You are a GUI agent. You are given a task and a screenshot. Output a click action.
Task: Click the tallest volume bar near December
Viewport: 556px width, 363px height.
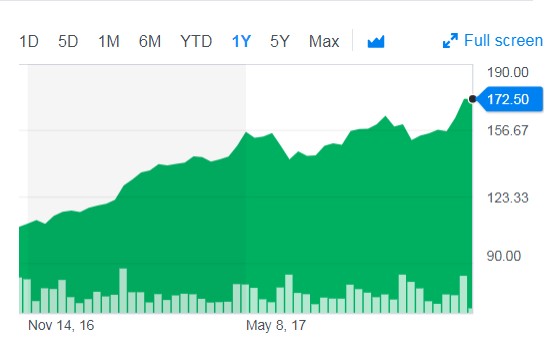[x=123, y=291]
